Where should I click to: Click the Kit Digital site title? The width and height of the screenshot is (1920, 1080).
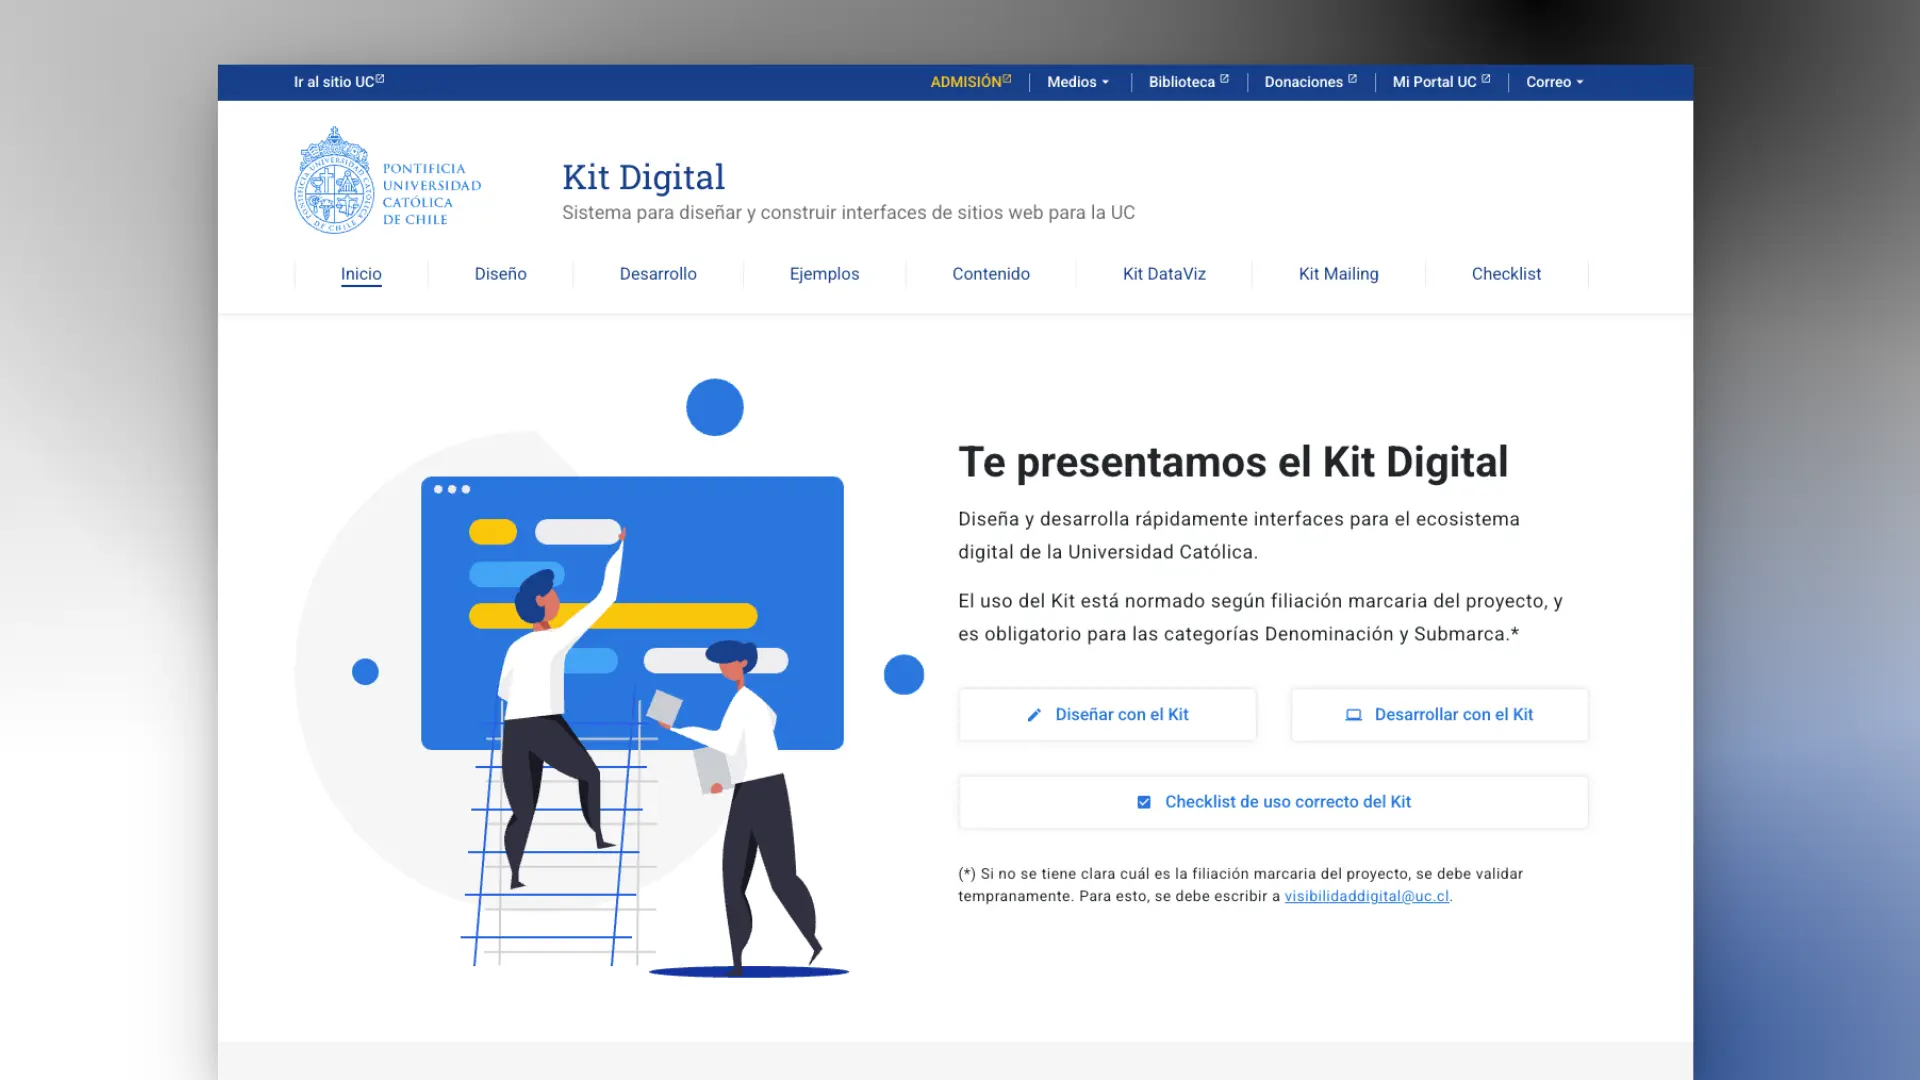pyautogui.click(x=643, y=177)
